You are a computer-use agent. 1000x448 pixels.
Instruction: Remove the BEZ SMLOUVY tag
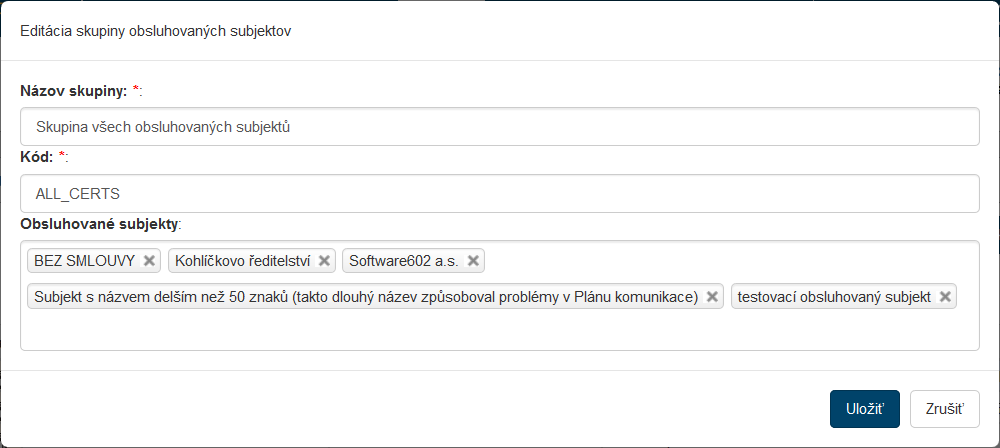click(149, 261)
